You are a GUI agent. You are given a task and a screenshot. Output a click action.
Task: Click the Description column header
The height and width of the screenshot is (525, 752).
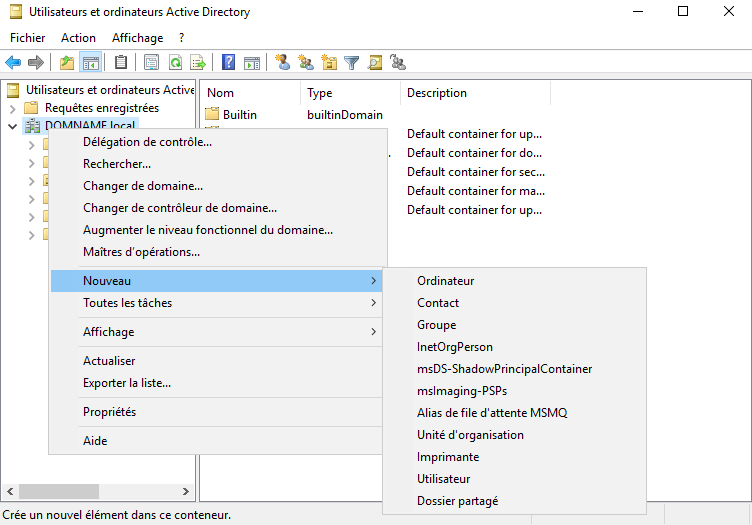point(437,93)
